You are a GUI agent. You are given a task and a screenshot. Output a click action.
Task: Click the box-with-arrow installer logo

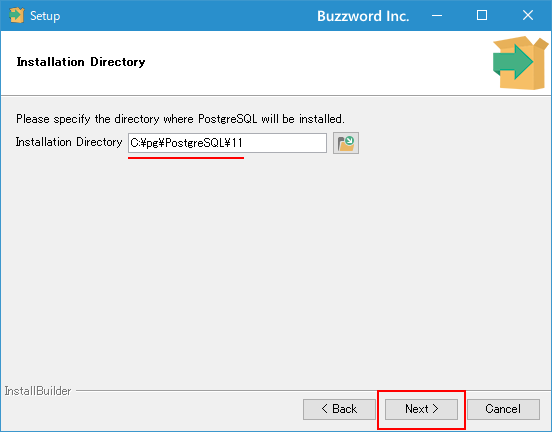pyautogui.click(x=520, y=63)
